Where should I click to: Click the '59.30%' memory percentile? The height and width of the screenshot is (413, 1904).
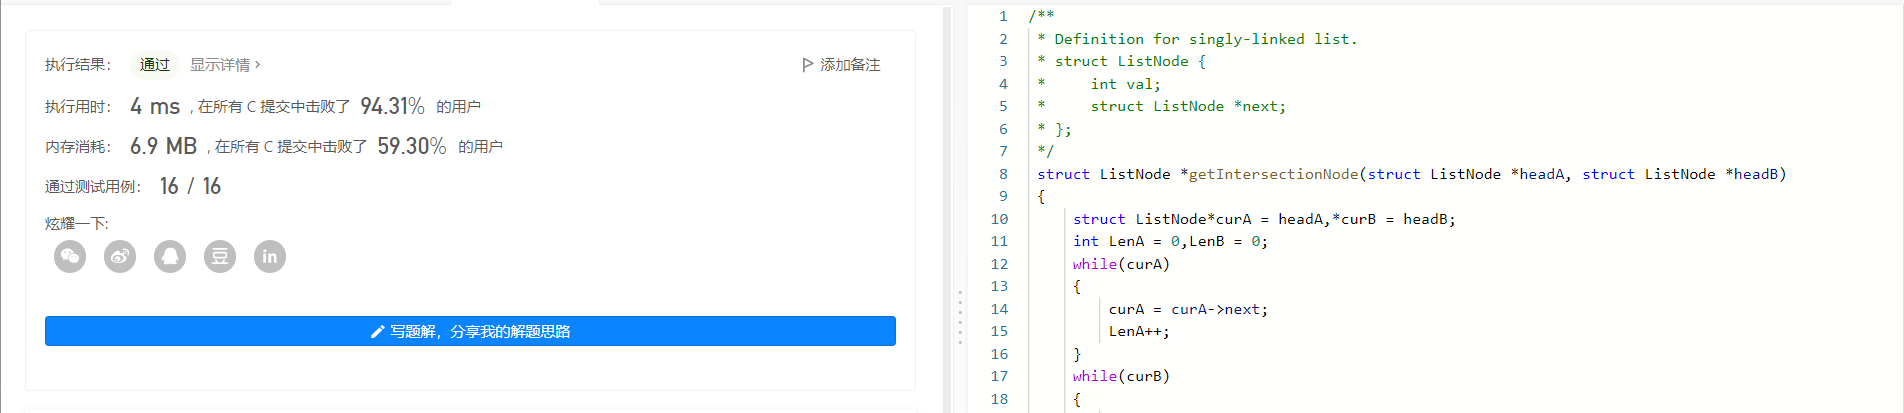[x=411, y=146]
